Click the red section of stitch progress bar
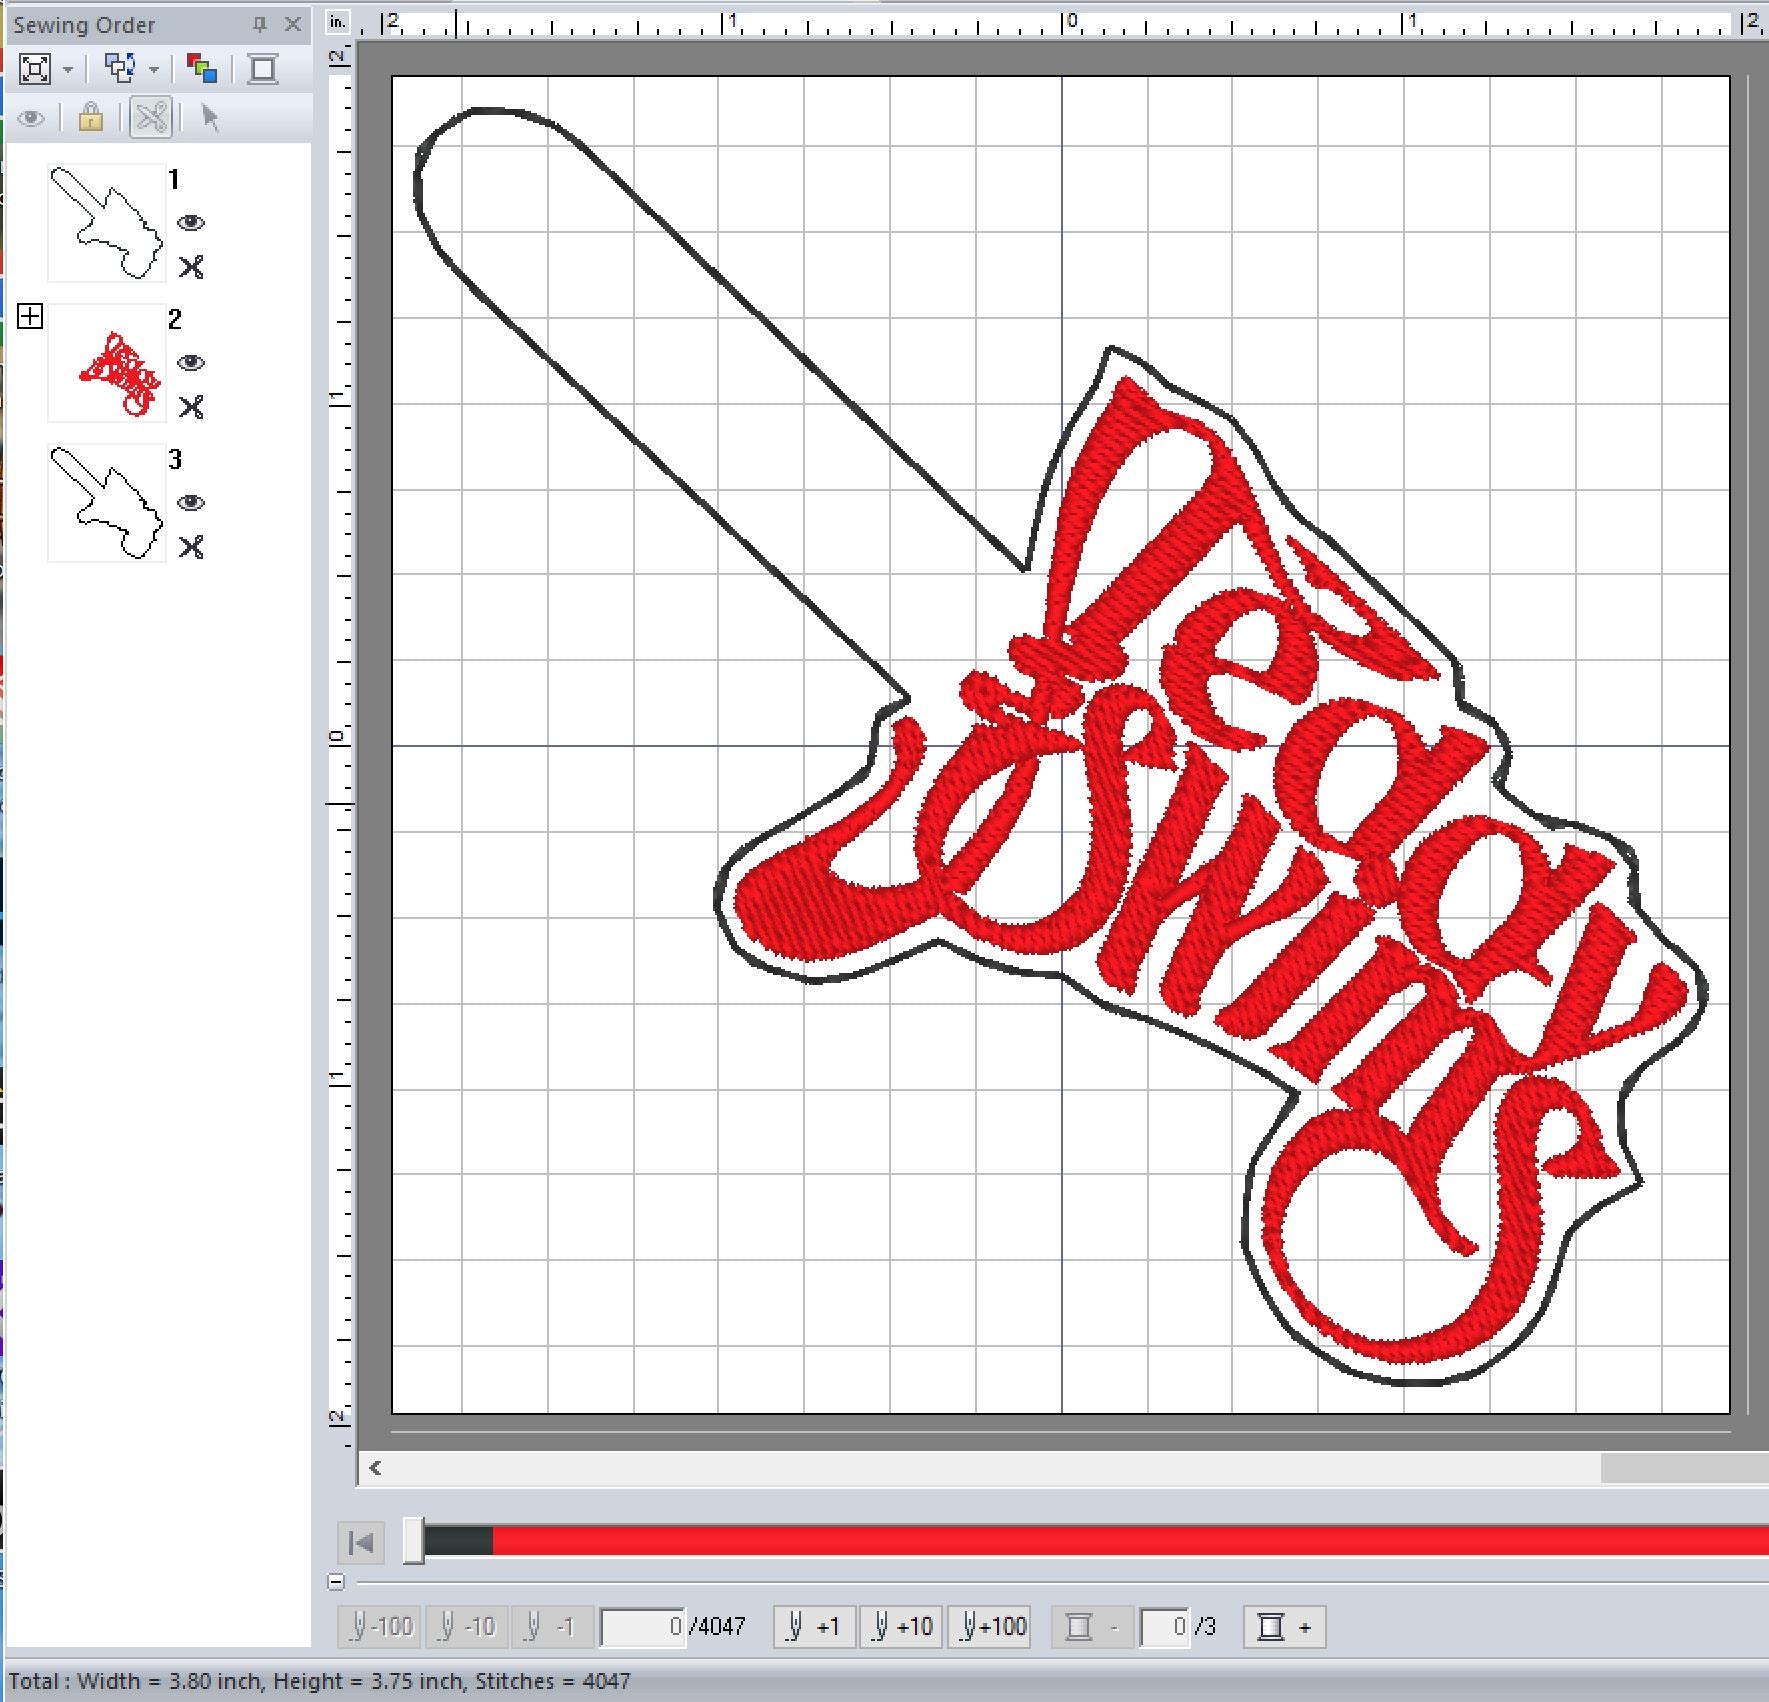The width and height of the screenshot is (1769, 1702). pos(1130,1541)
